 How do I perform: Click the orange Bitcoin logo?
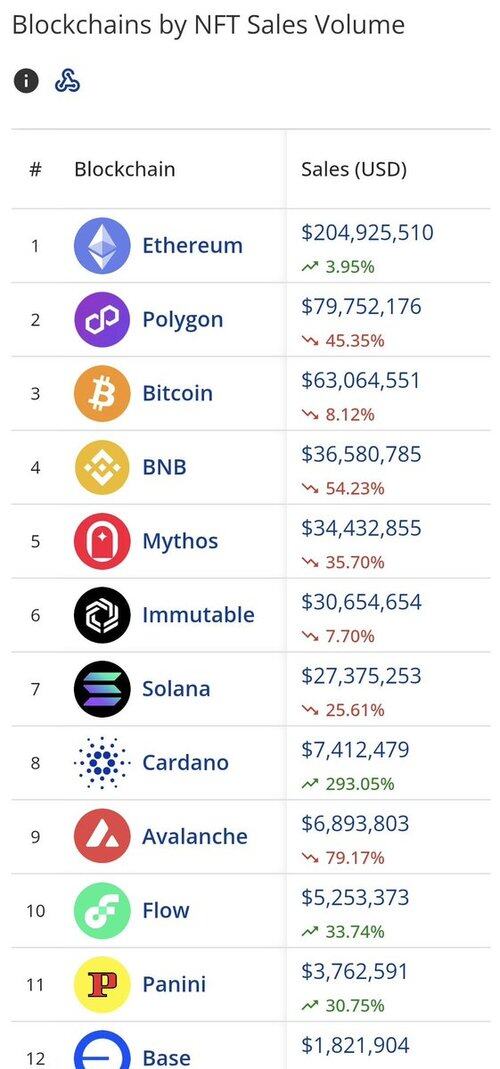(102, 393)
